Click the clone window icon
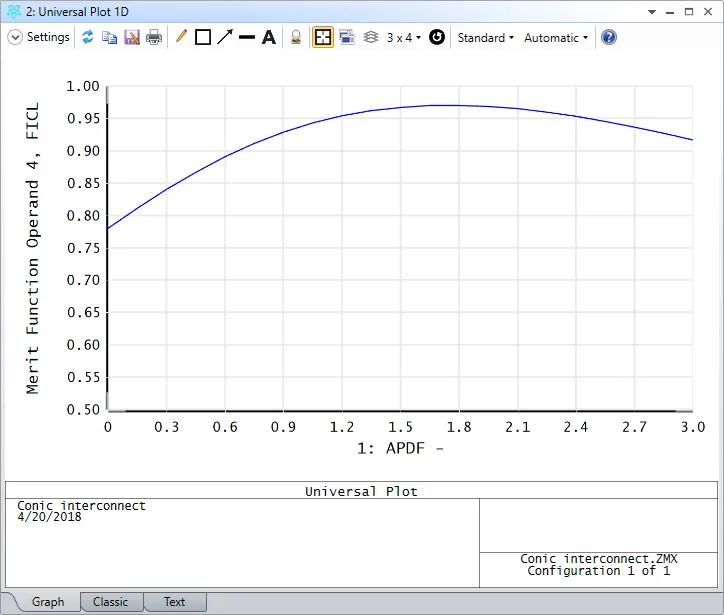 tap(347, 37)
